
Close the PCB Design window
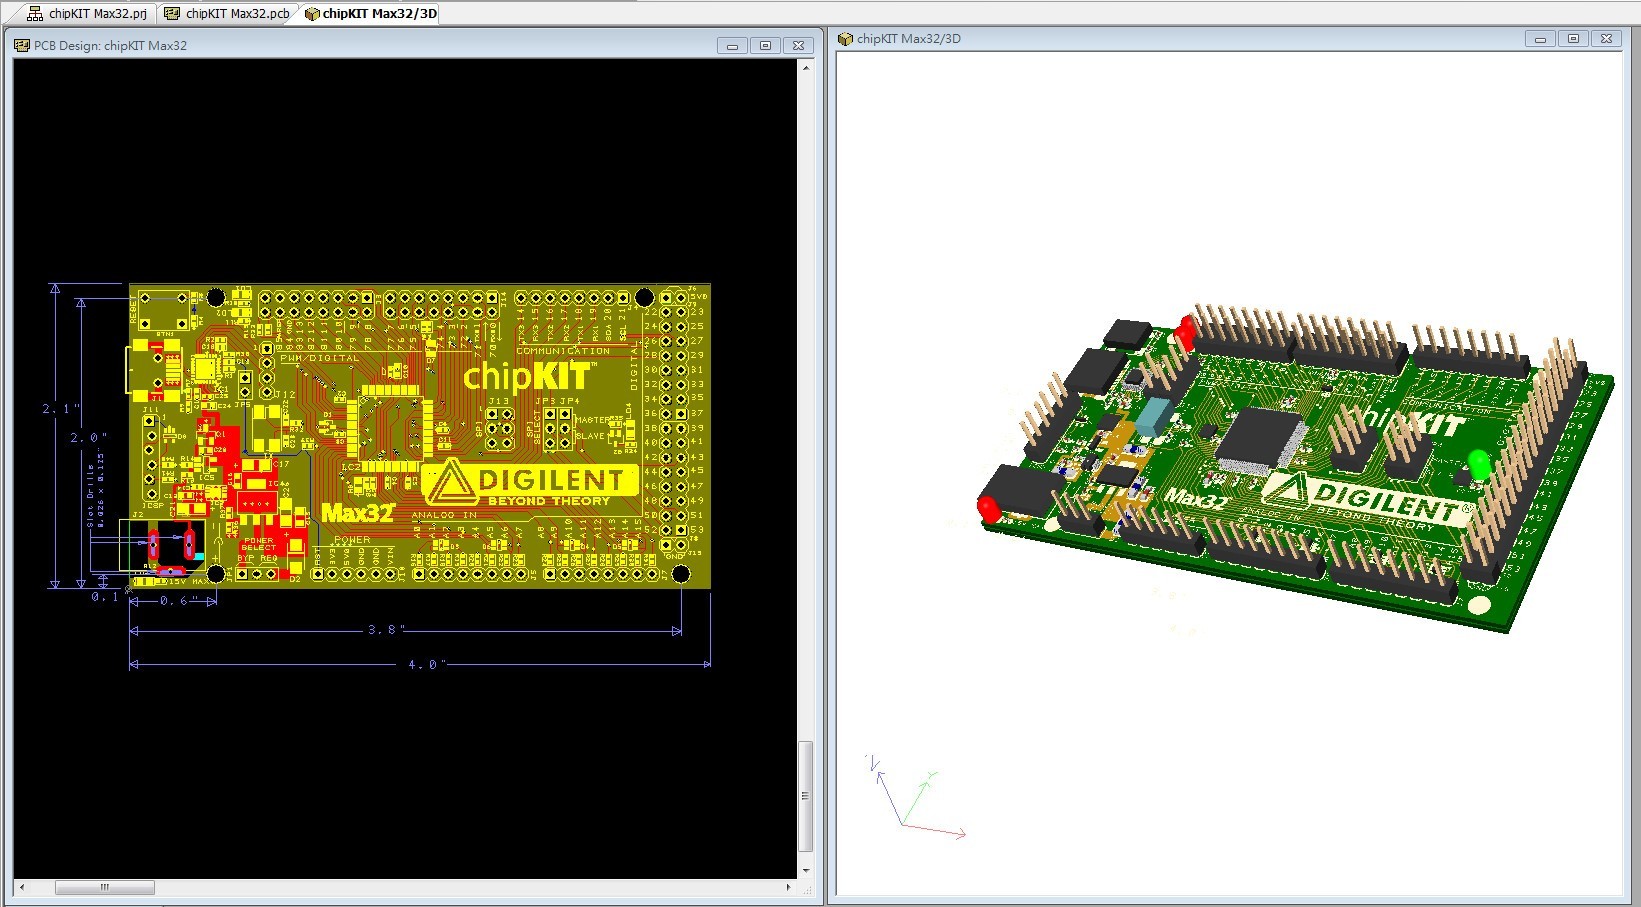pyautogui.click(x=798, y=46)
